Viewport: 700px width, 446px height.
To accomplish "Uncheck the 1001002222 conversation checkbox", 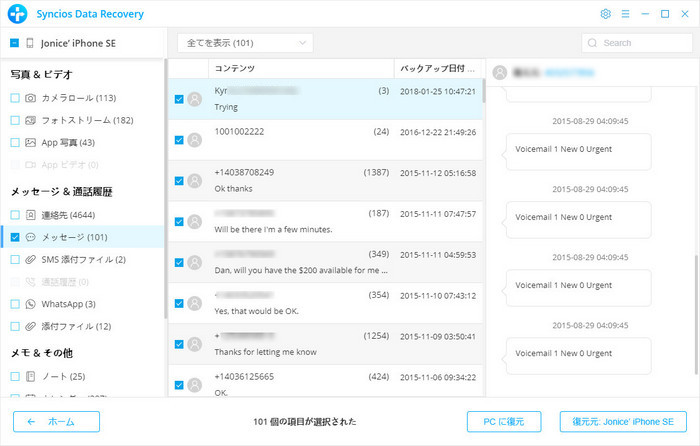I will coord(179,140).
